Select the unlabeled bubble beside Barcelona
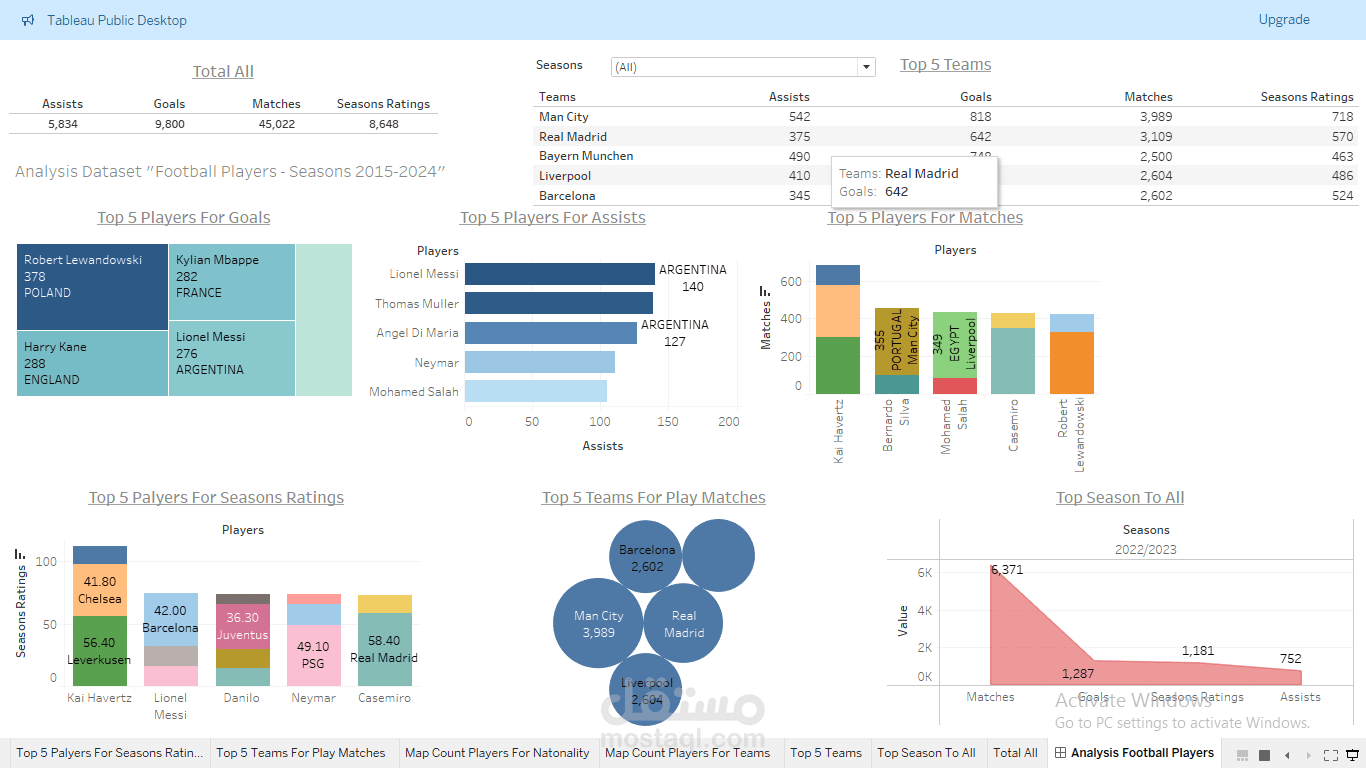 pyautogui.click(x=719, y=555)
